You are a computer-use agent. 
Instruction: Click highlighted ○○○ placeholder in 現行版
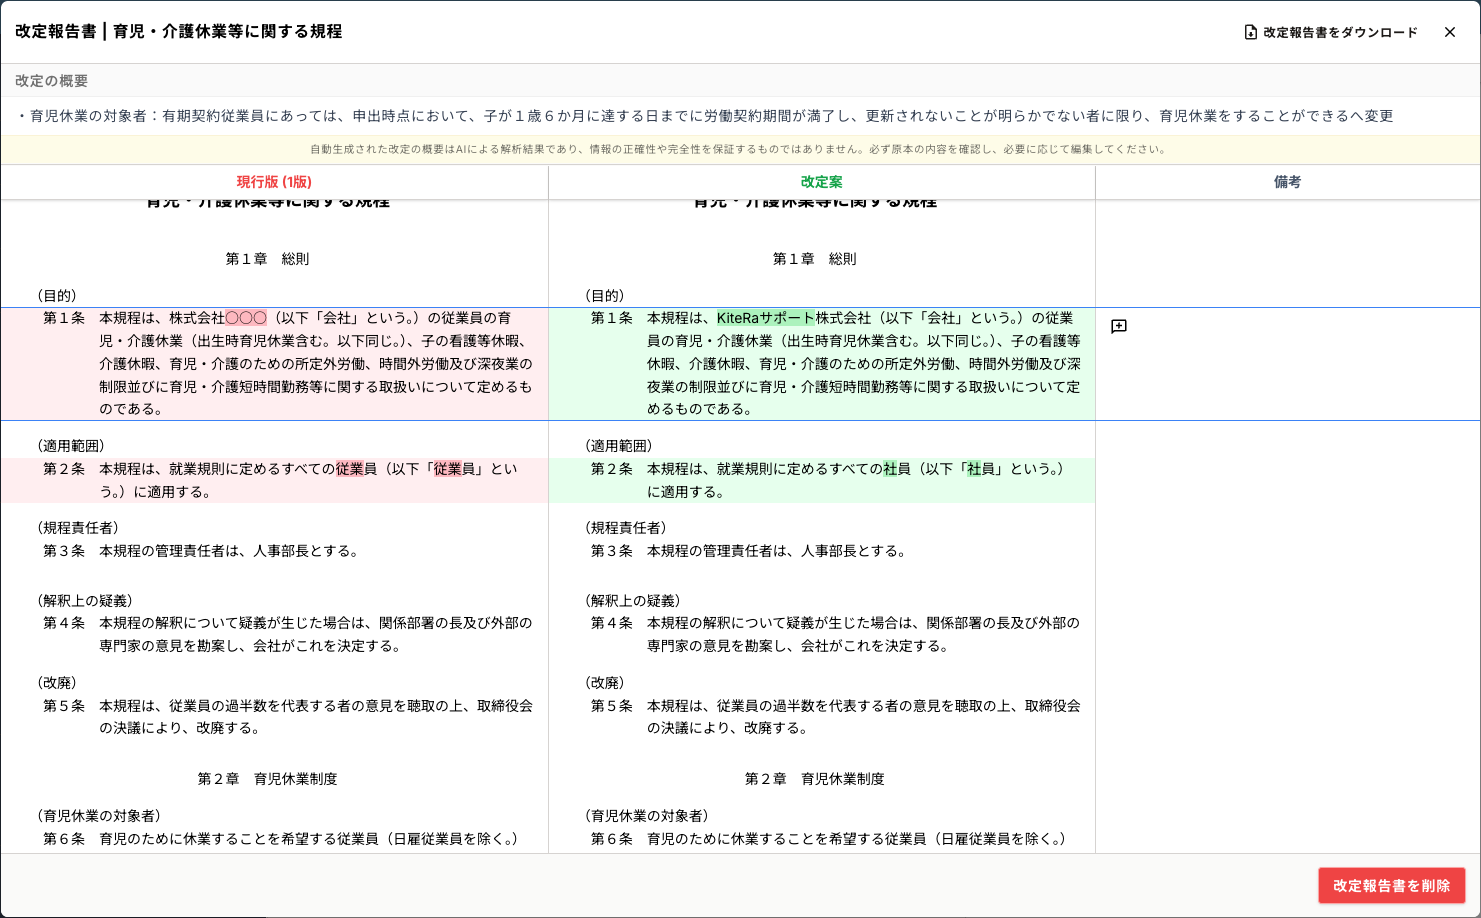click(x=246, y=318)
